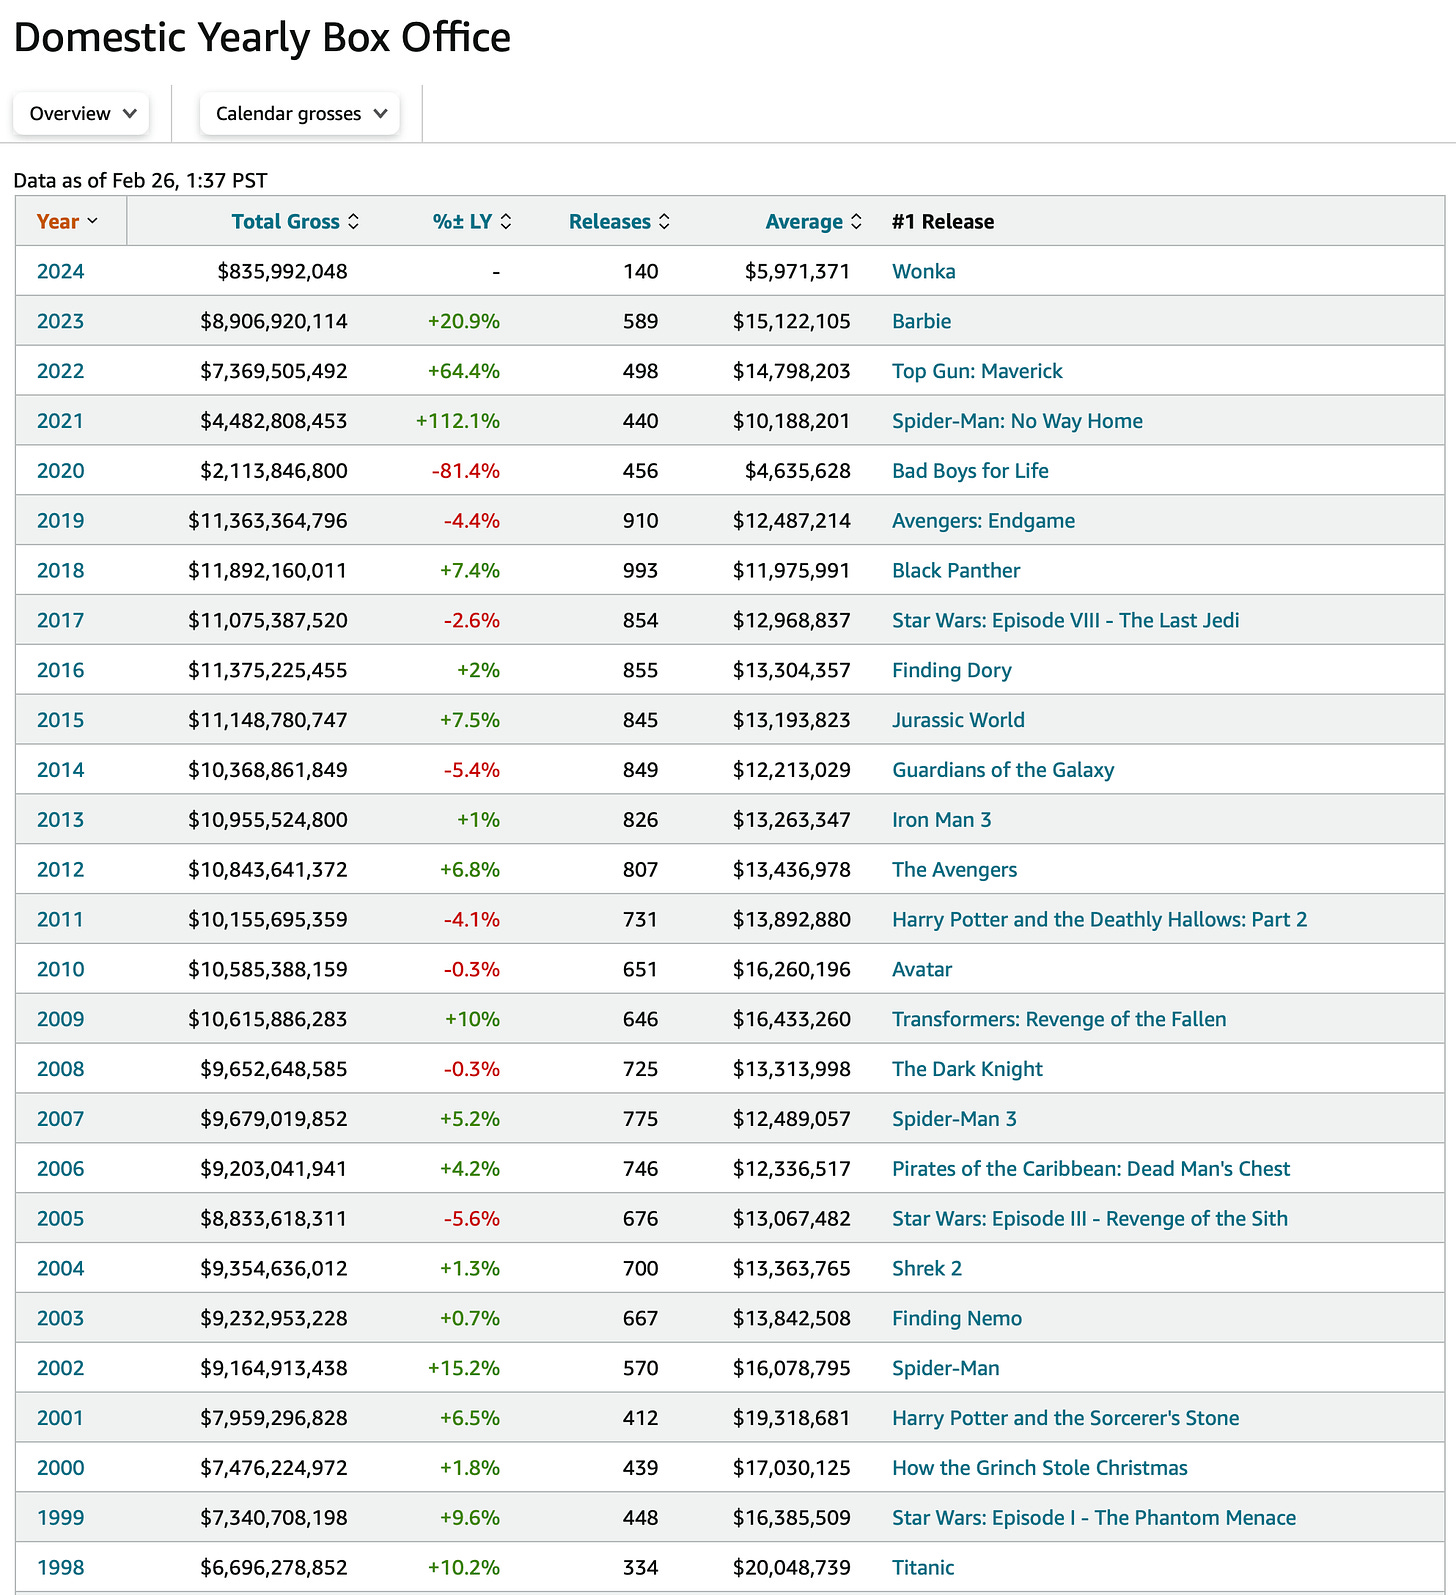Viewport: 1456px width, 1595px height.
Task: Open Star Wars: The Last Jedi link
Action: pyautogui.click(x=1065, y=621)
